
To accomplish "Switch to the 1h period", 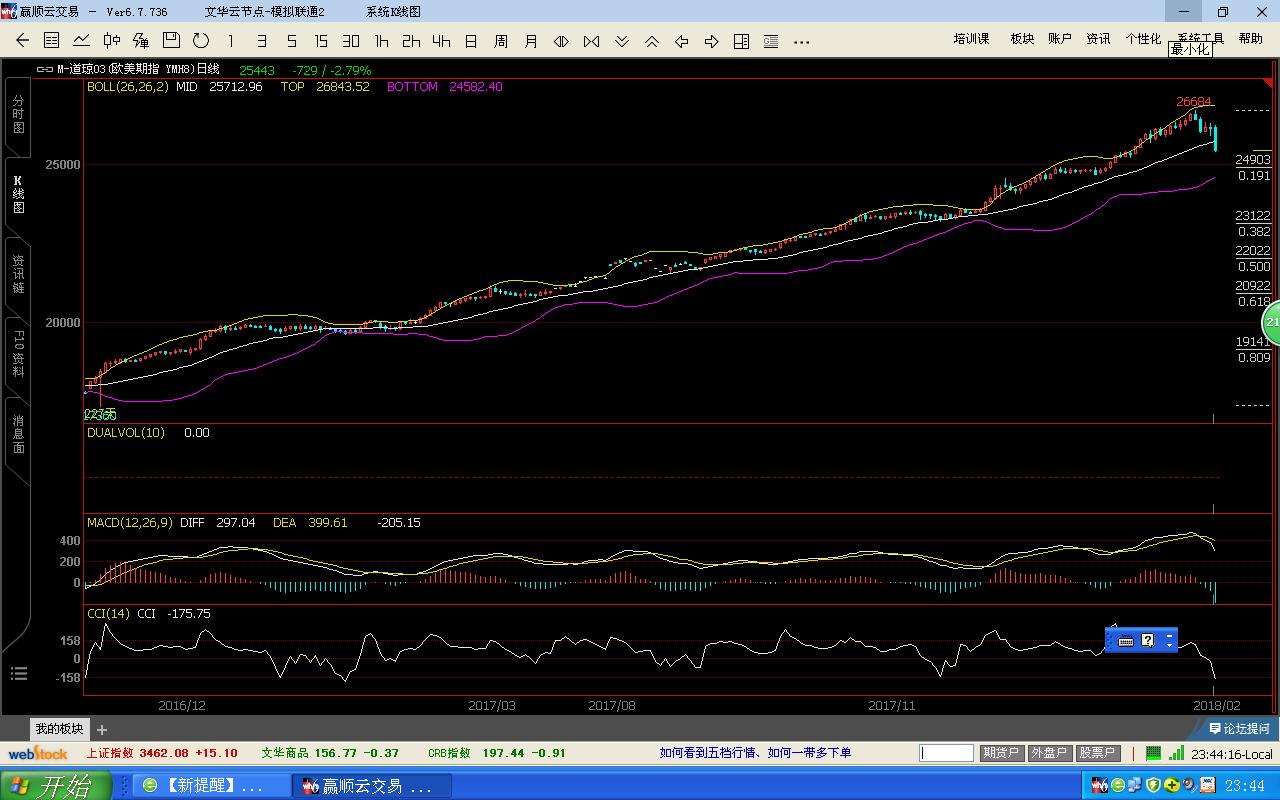I will (381, 41).
